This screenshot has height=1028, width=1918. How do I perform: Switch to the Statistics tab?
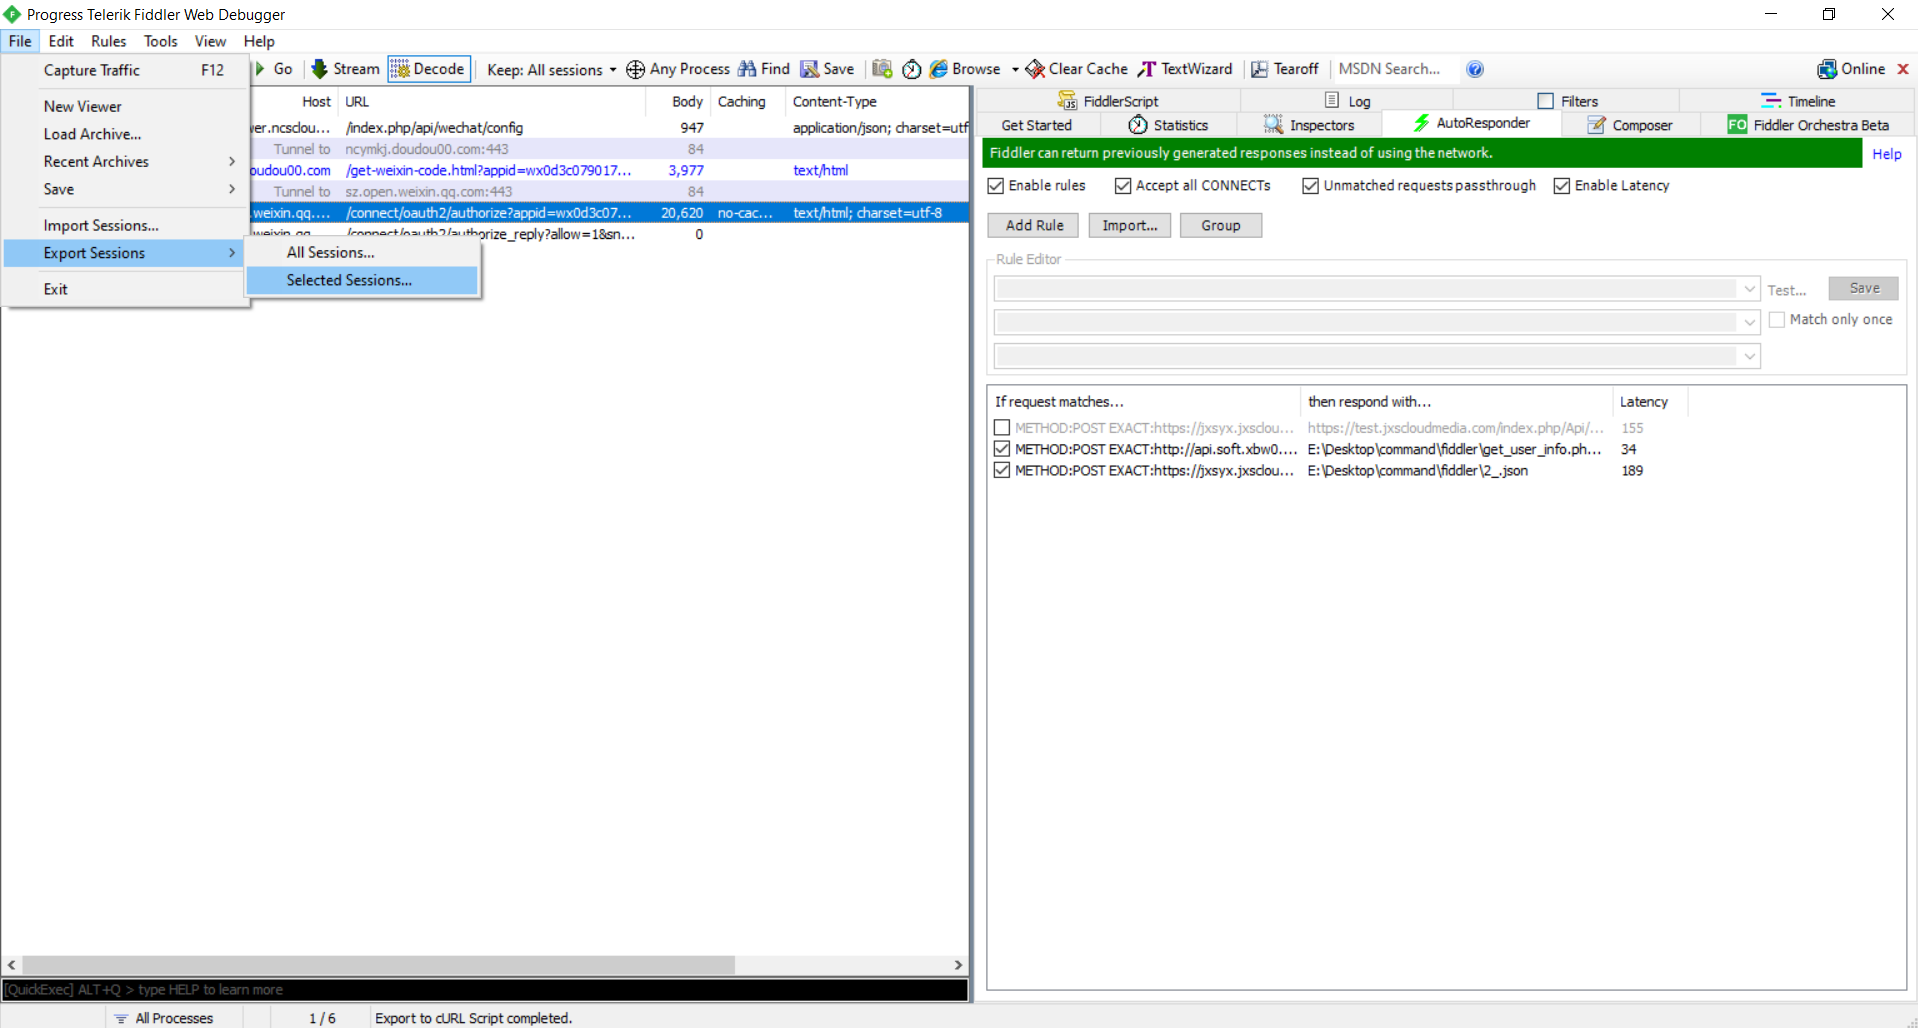click(1168, 125)
